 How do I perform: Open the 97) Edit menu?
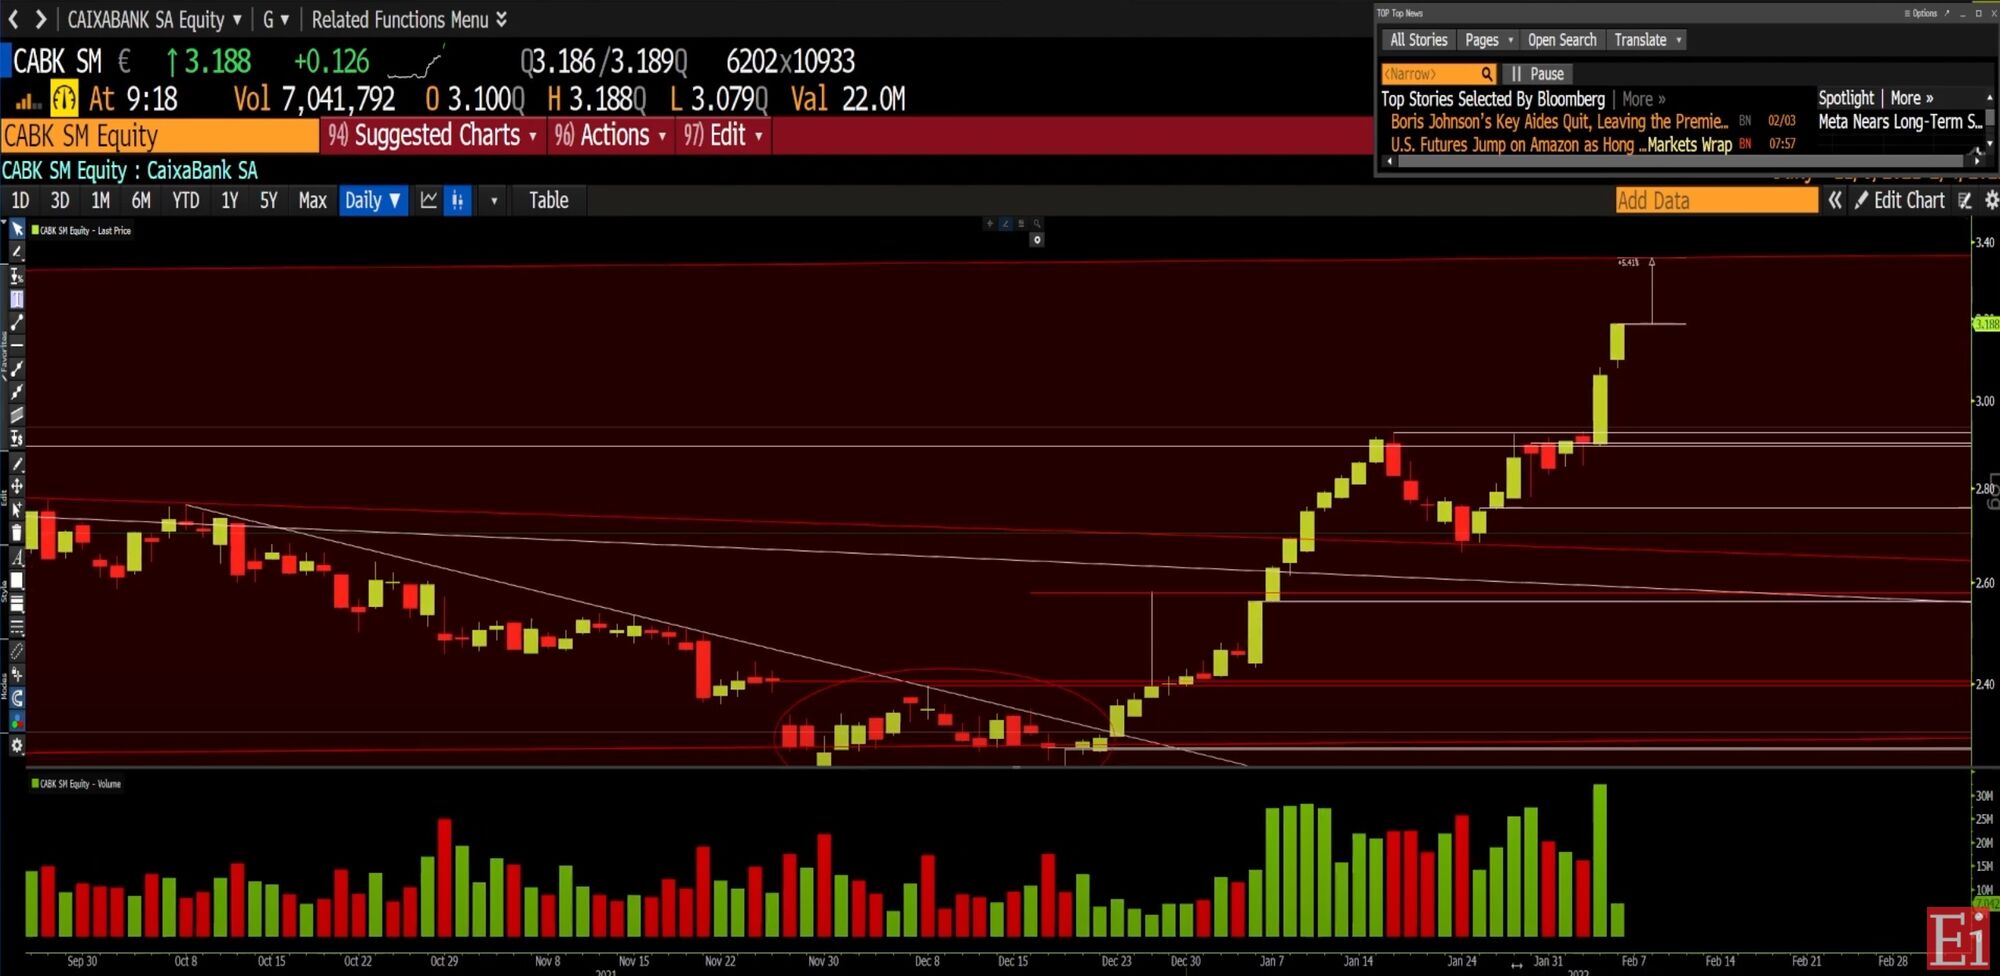click(x=723, y=135)
